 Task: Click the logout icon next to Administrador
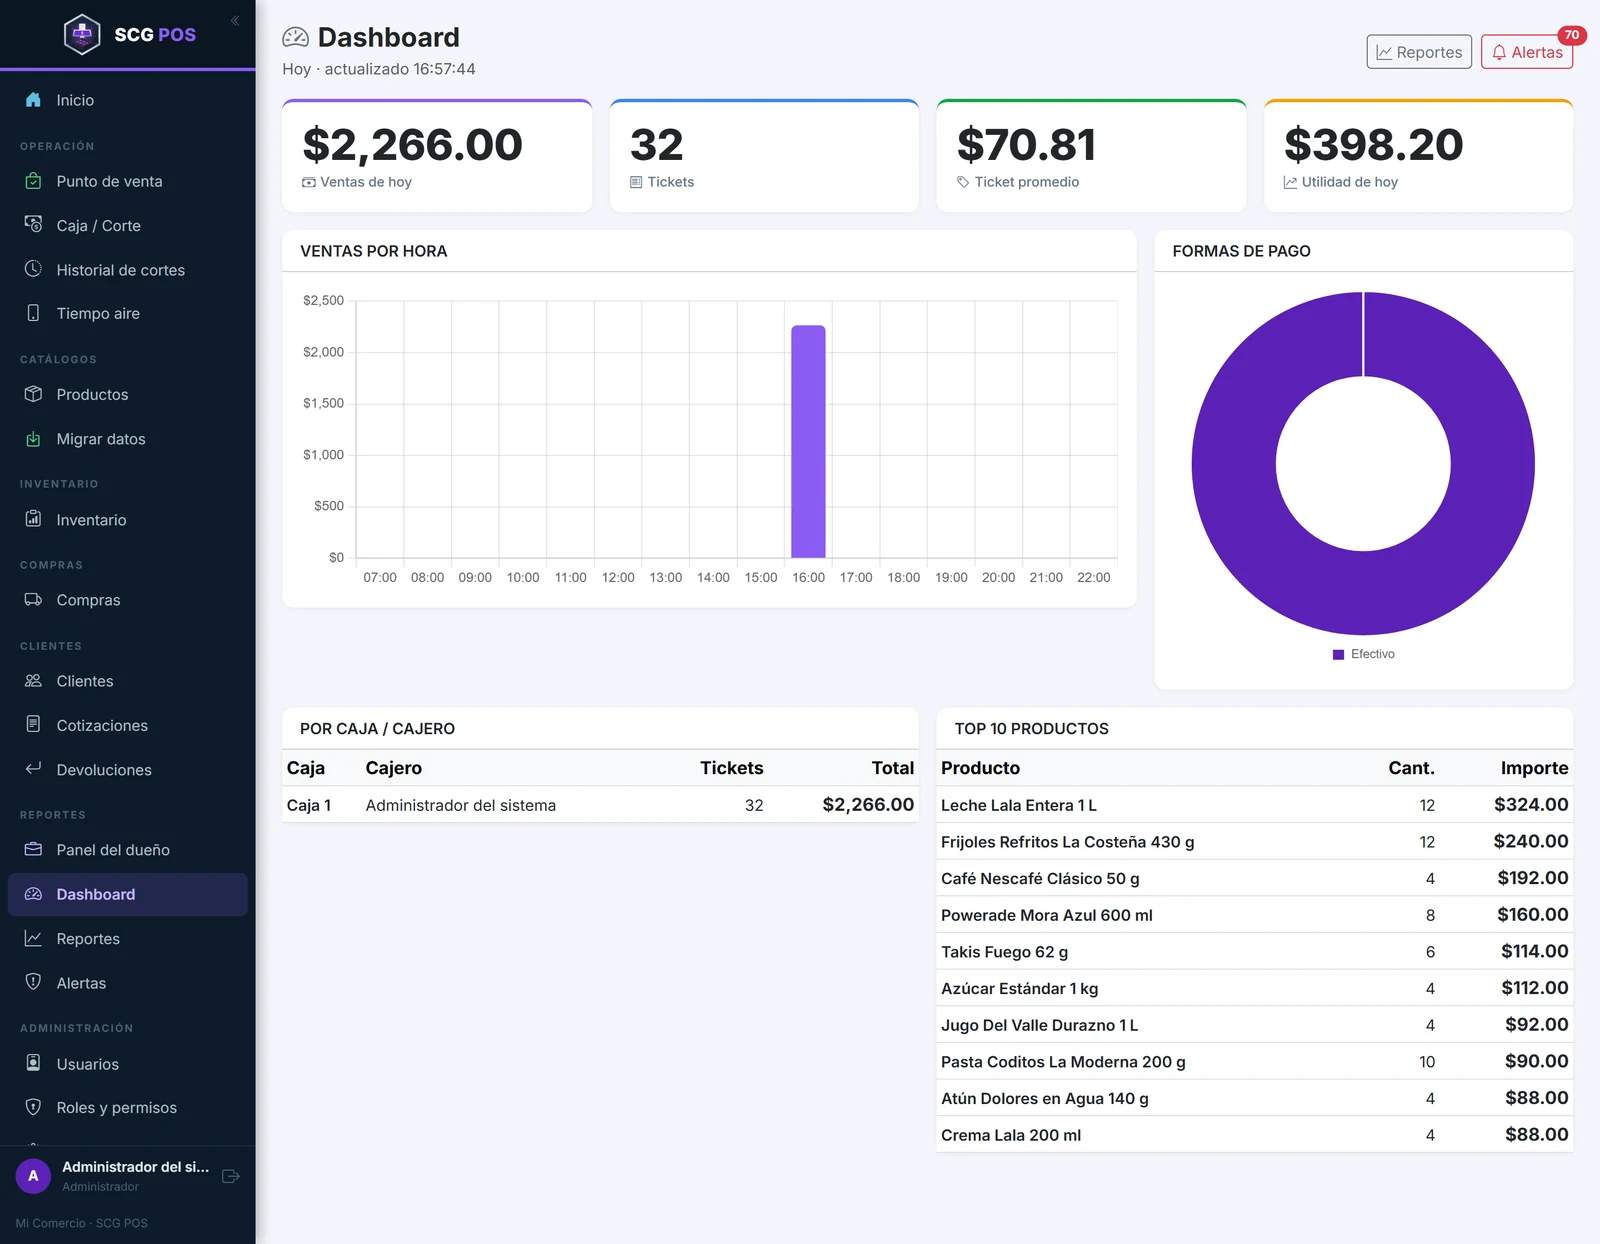pos(231,1176)
